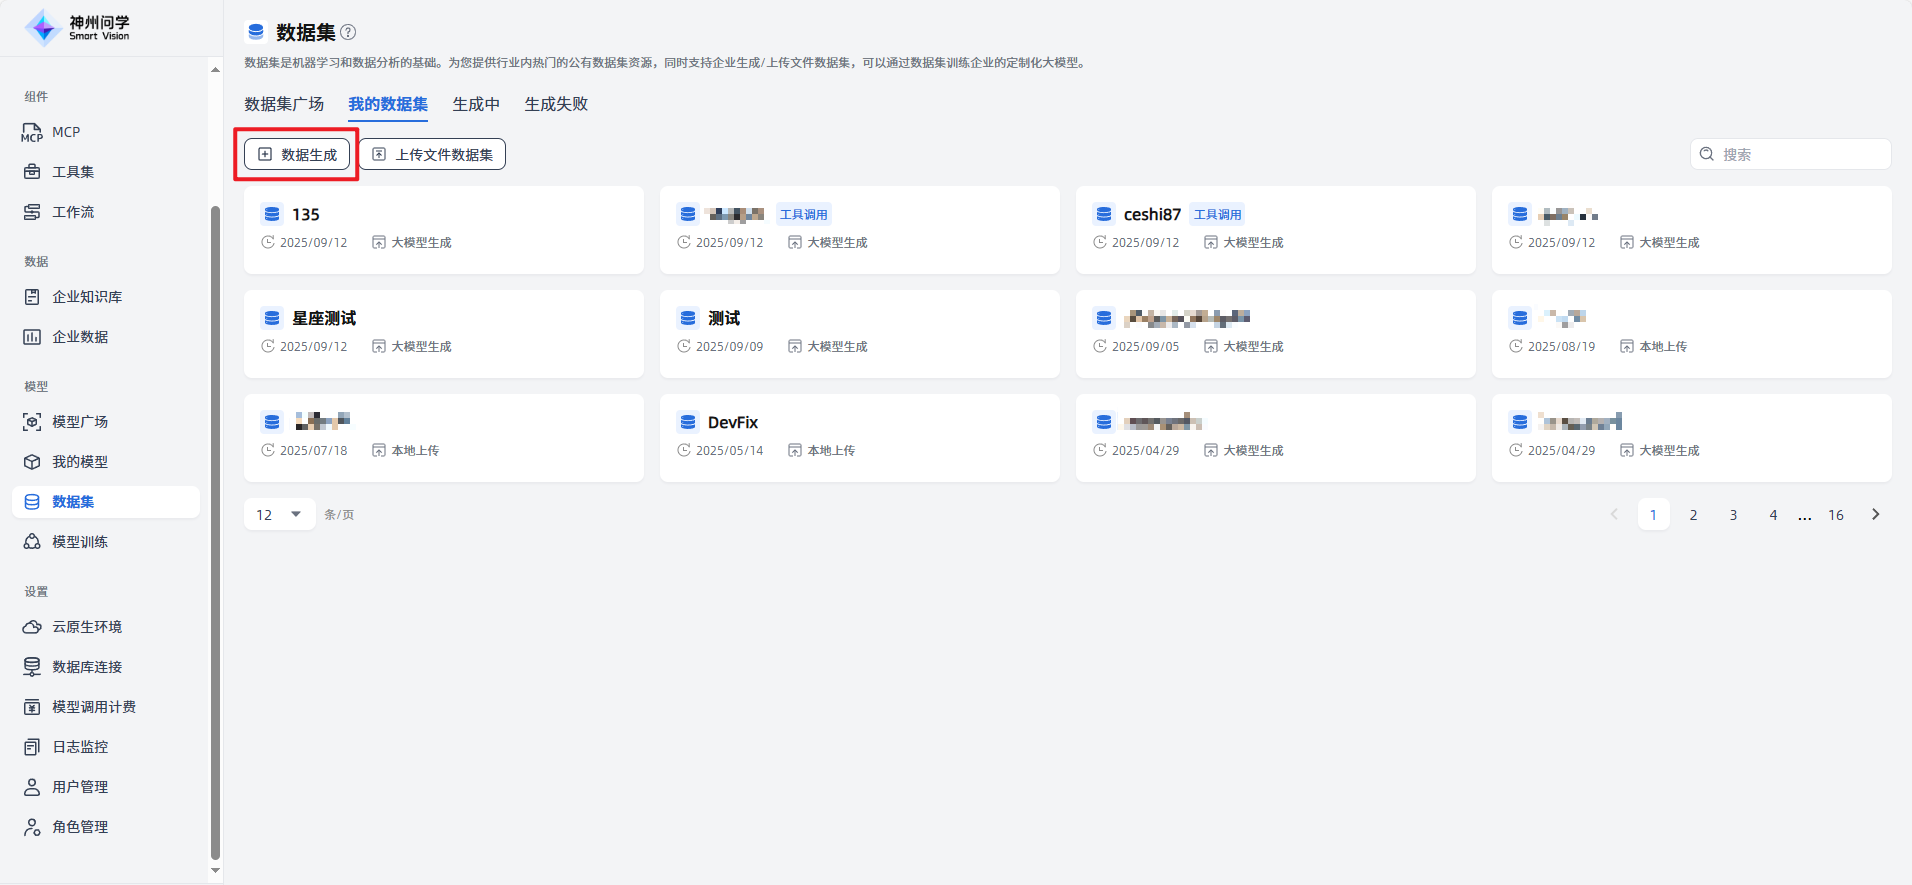Go to next page with right chevron

click(1875, 515)
